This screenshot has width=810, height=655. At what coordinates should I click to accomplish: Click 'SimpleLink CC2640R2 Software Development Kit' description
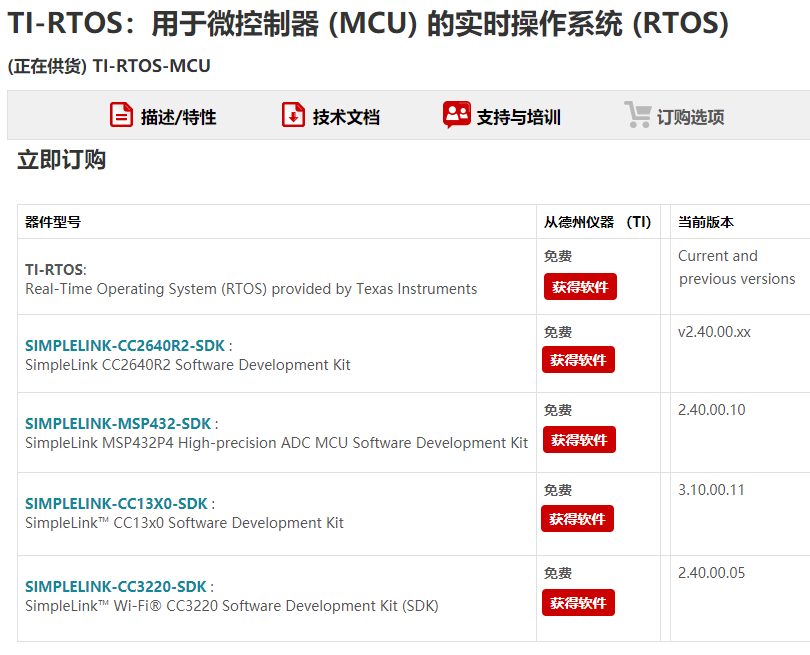point(188,365)
